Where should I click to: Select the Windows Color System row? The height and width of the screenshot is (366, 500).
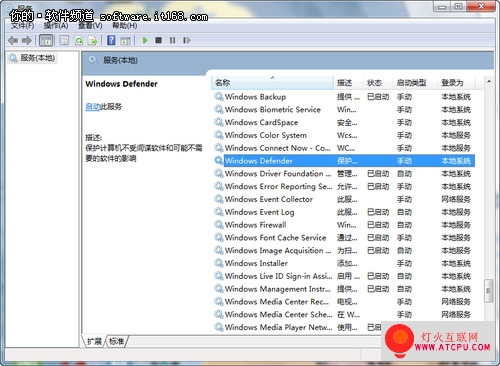click(x=344, y=135)
